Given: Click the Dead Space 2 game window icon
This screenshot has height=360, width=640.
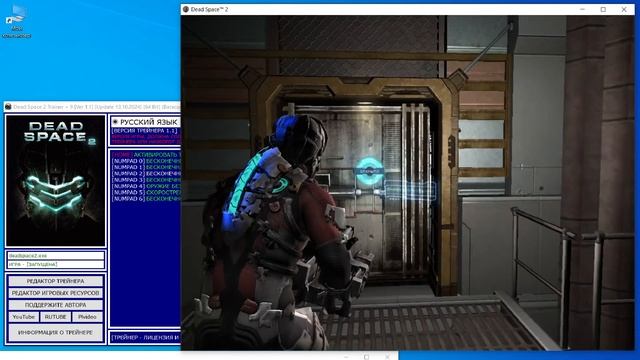Looking at the screenshot, I should point(186,9).
